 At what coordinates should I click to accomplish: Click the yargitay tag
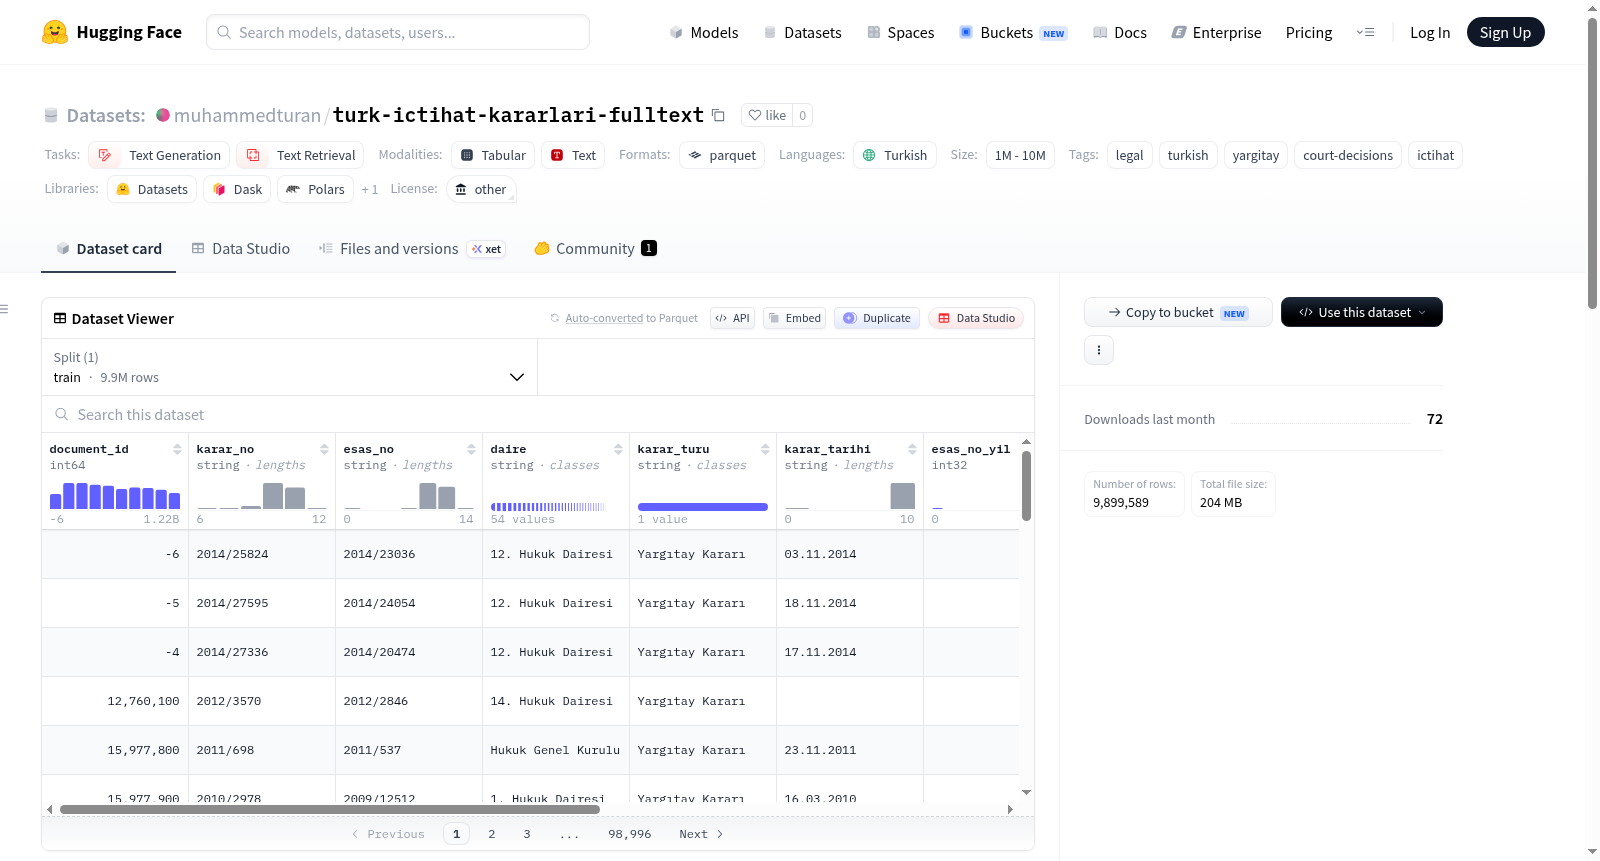[1256, 155]
